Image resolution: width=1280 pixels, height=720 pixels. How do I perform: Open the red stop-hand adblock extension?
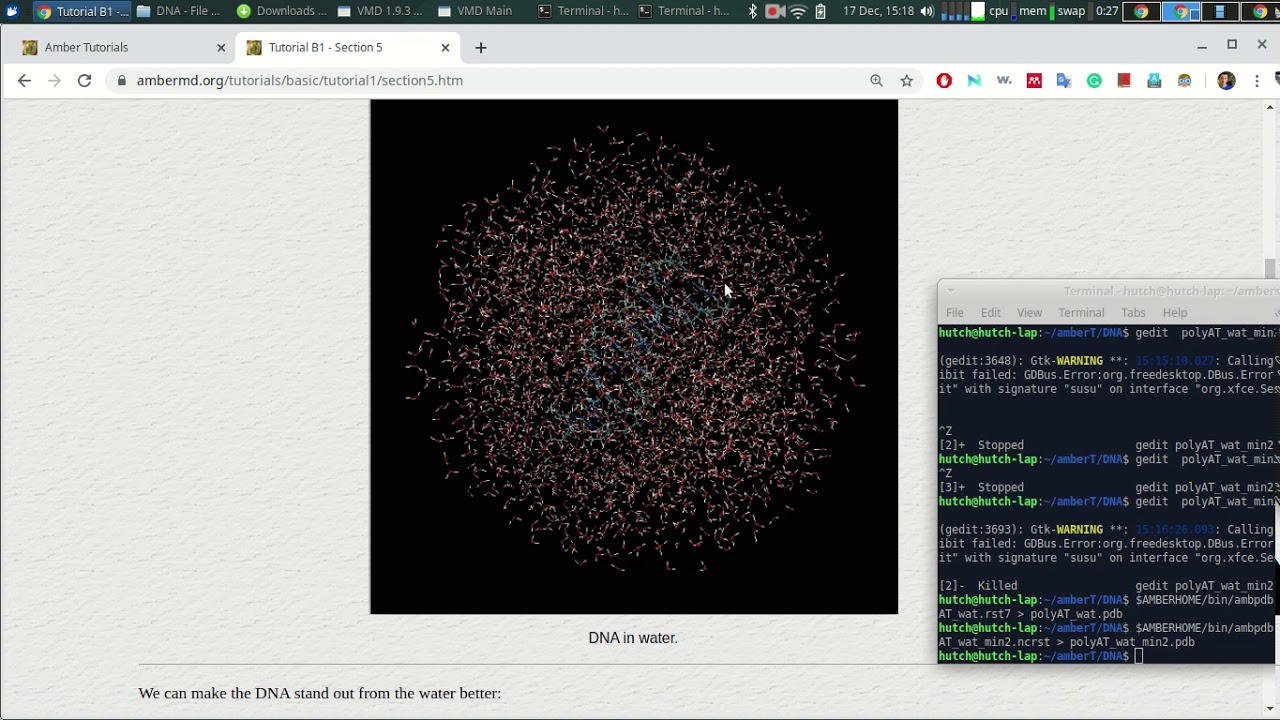coord(944,80)
